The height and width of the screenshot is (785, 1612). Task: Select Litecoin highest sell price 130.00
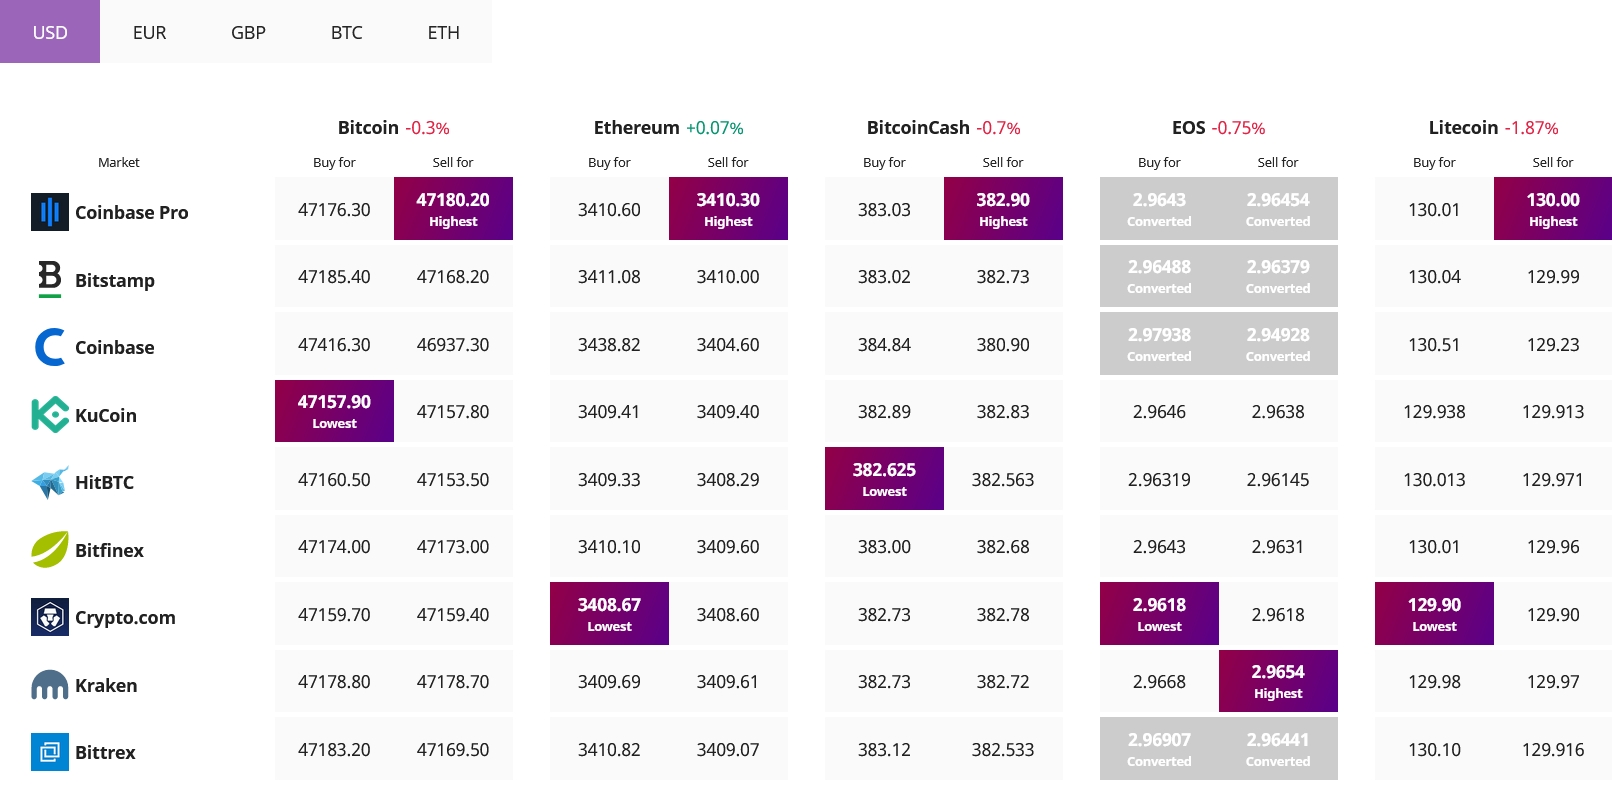pos(1553,208)
